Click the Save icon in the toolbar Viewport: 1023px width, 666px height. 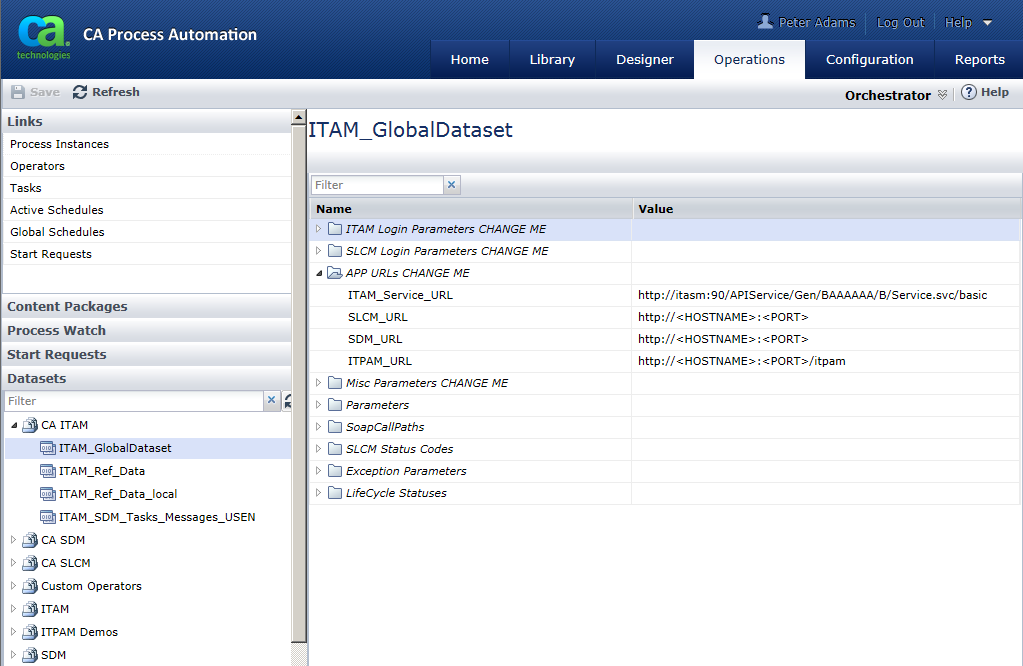point(19,92)
